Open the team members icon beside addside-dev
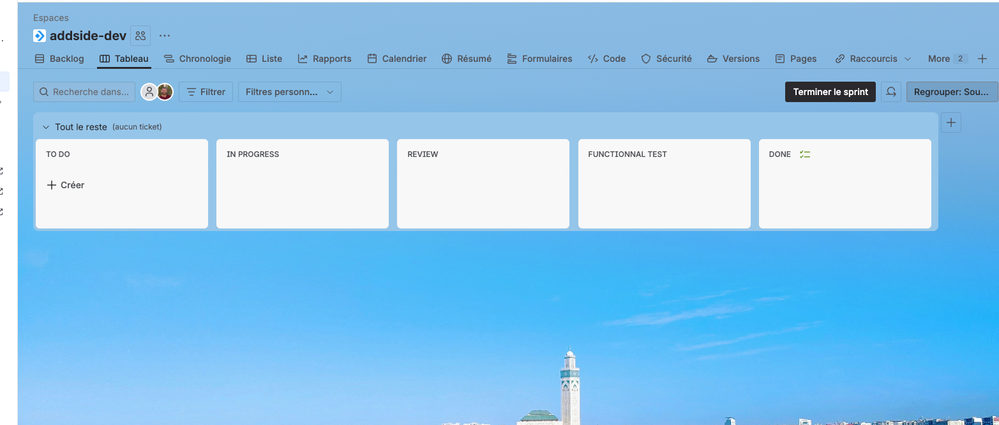 [x=141, y=36]
